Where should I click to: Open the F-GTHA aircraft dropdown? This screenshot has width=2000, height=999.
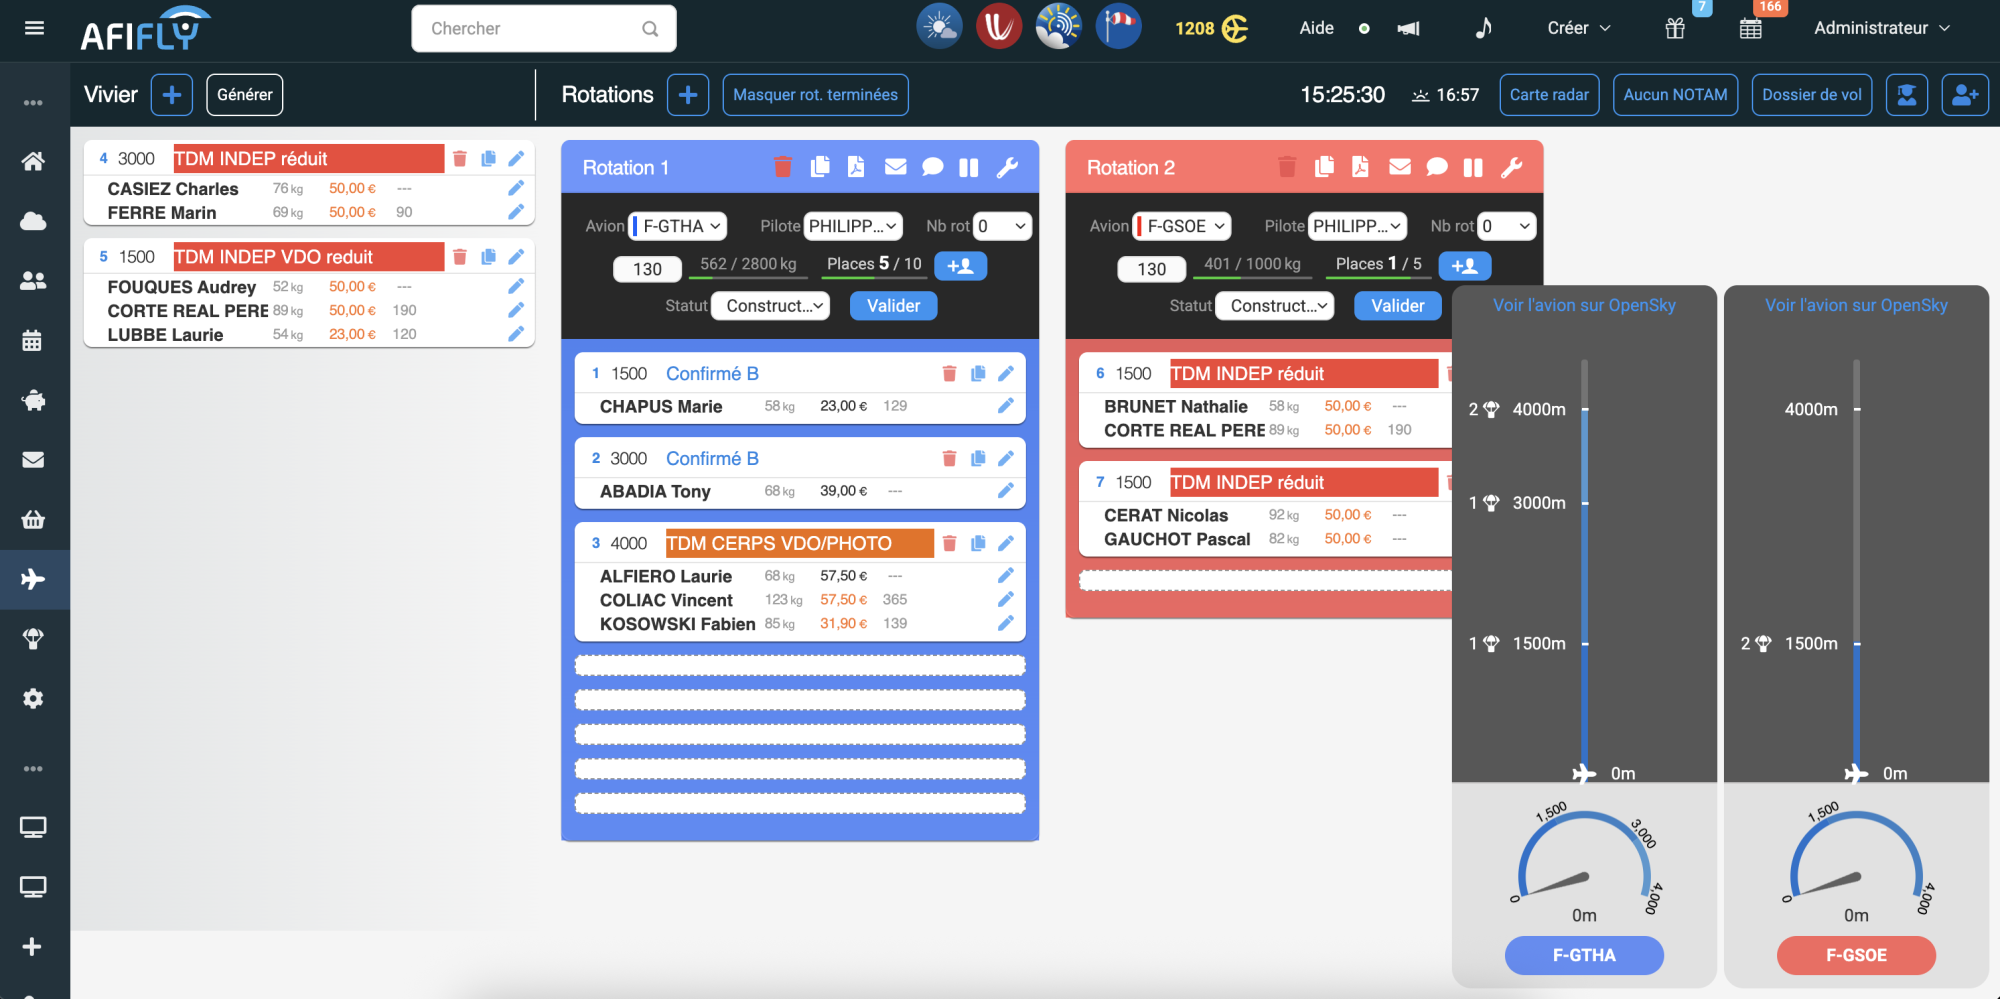coord(678,226)
